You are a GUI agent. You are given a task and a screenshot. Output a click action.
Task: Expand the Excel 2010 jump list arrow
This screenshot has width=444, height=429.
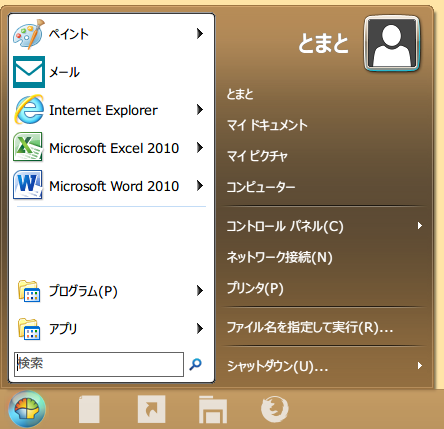(x=200, y=147)
